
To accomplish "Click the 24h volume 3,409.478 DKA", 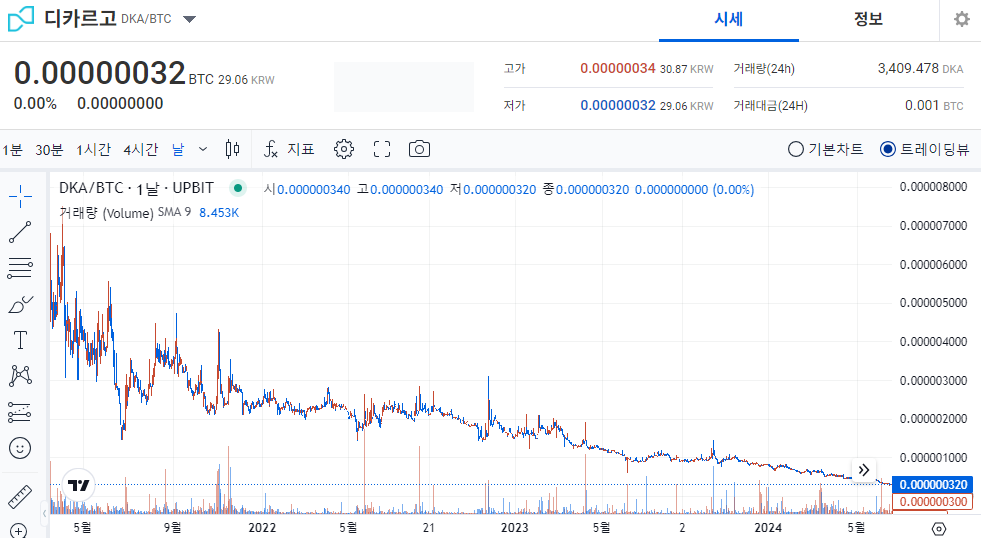I will point(920,68).
